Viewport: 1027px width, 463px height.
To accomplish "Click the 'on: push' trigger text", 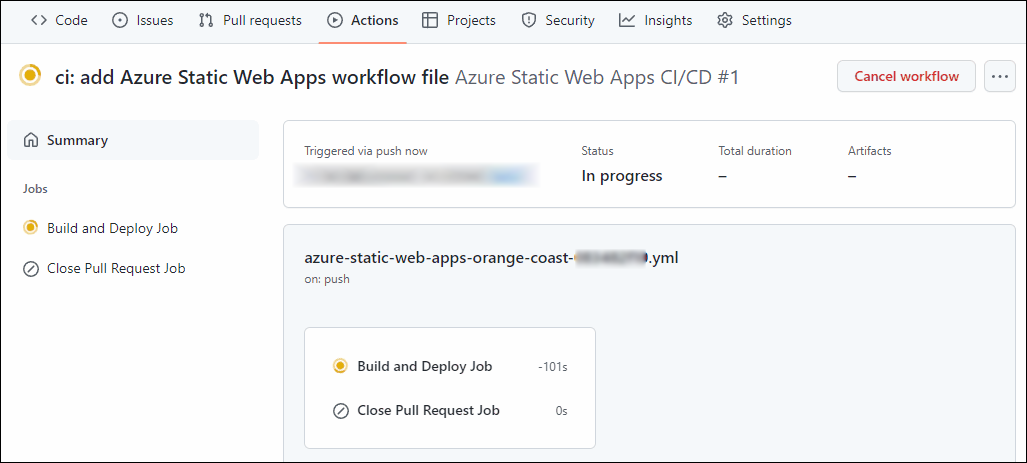I will [327, 279].
